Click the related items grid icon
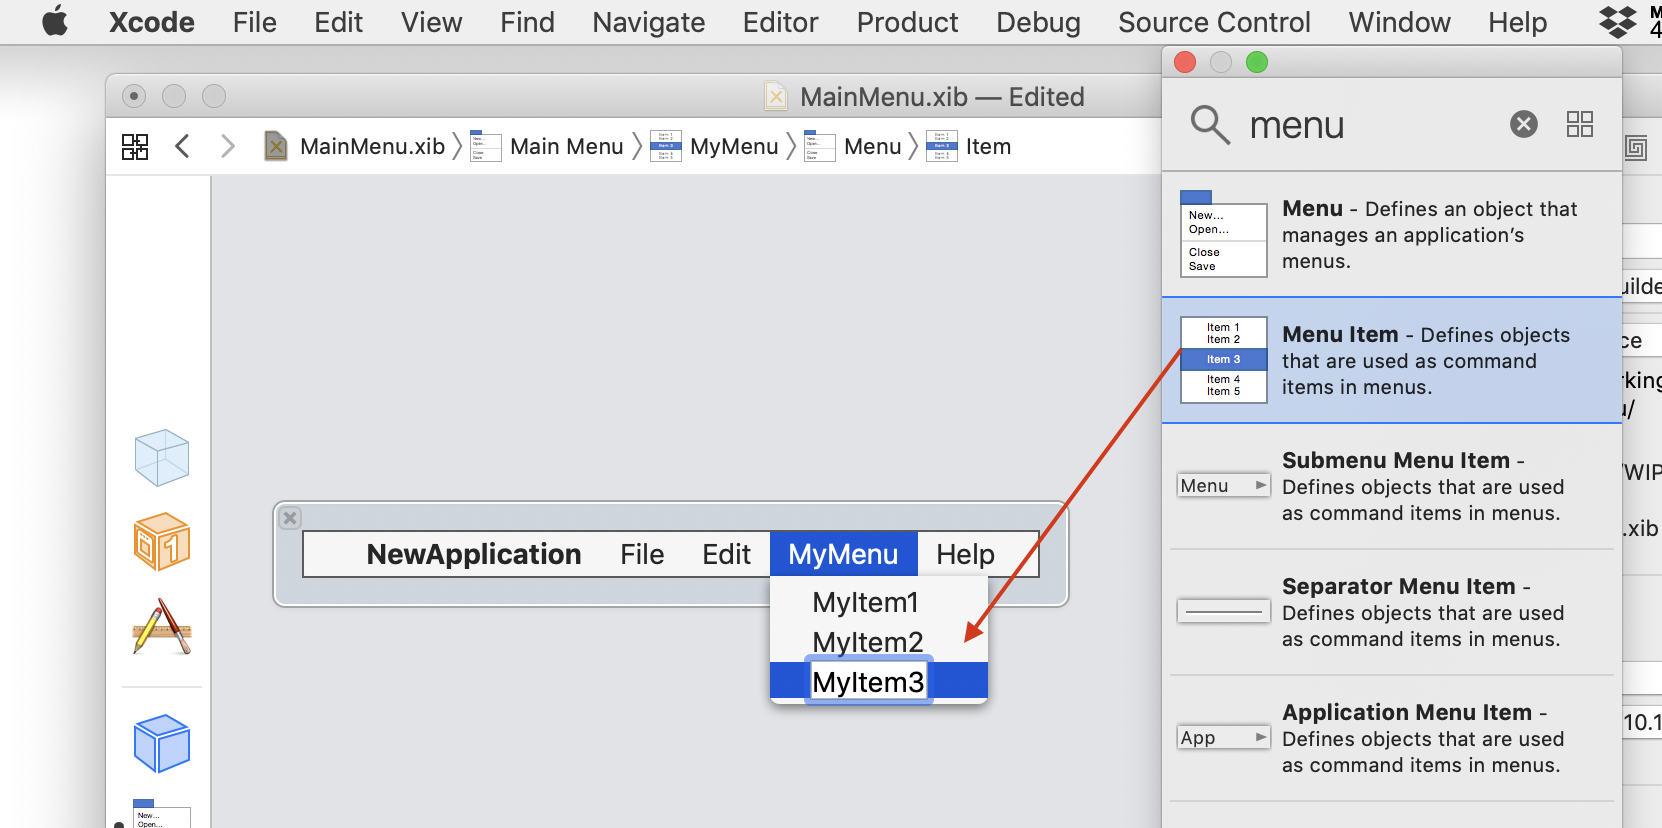1662x828 pixels. (135, 147)
